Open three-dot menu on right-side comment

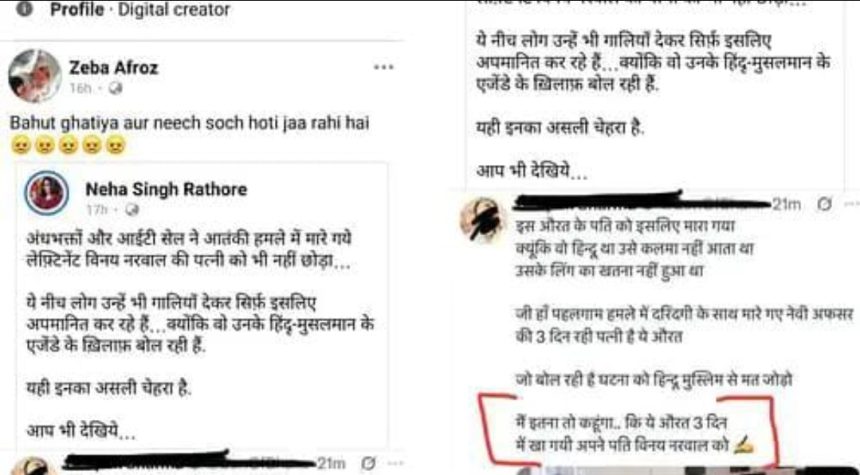[852, 204]
